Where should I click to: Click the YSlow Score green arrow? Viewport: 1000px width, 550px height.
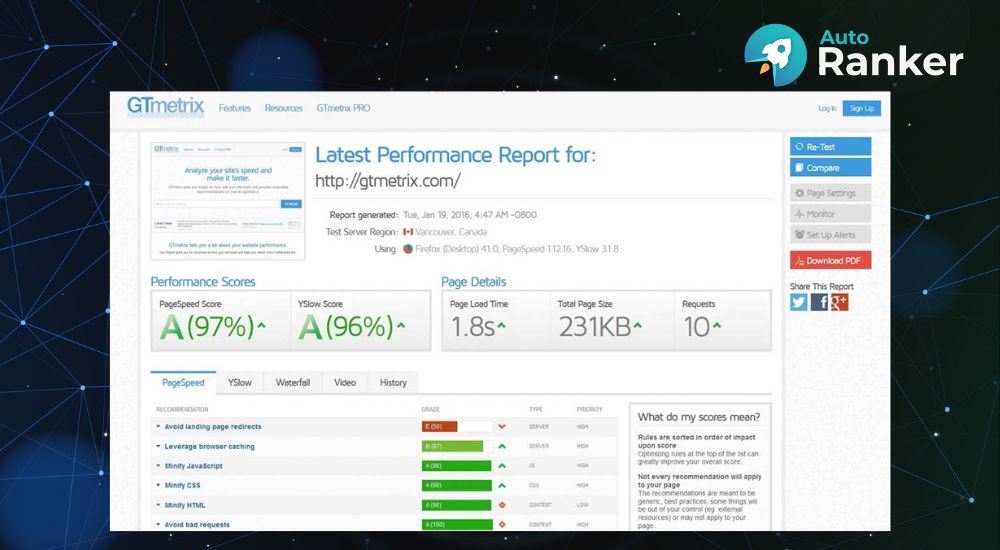[x=401, y=325]
